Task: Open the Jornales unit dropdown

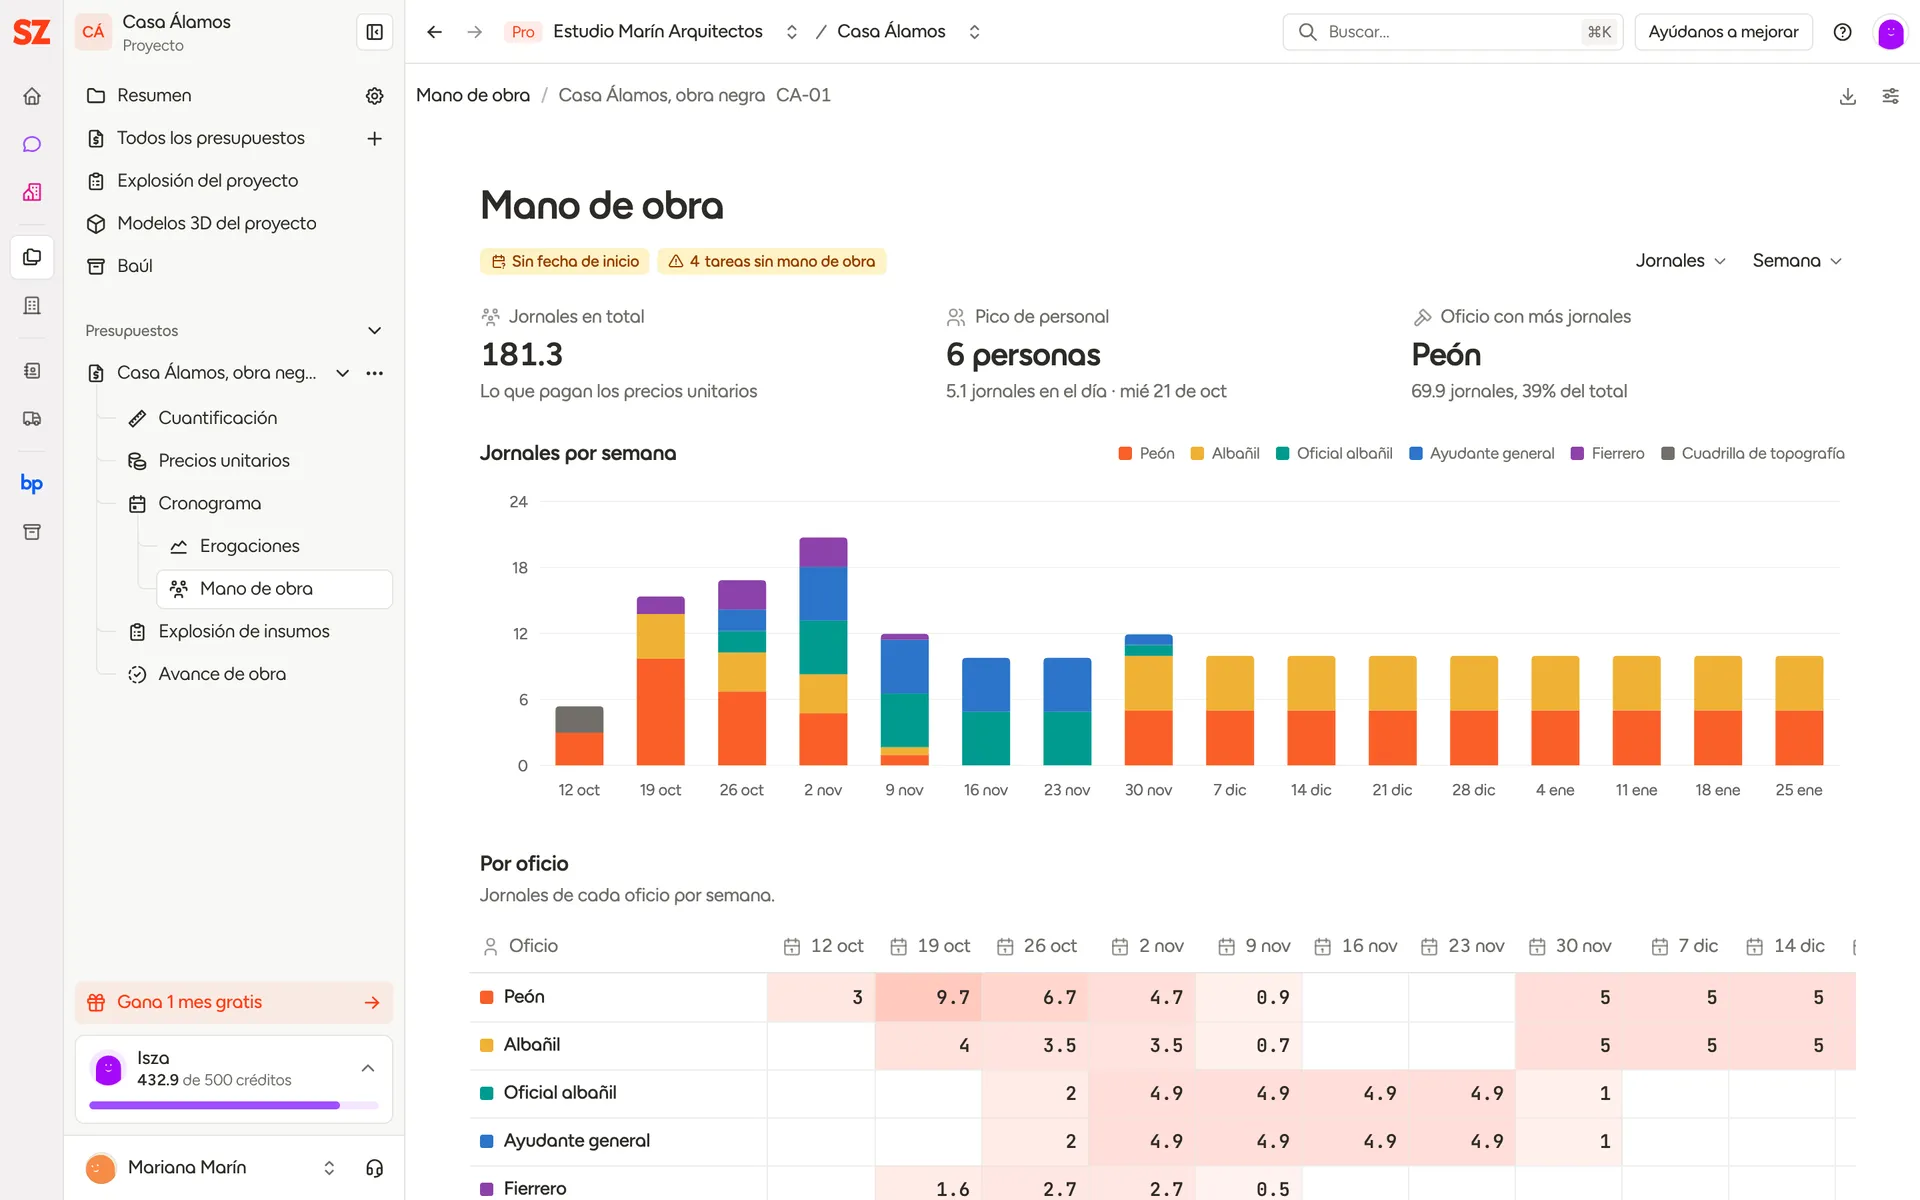Action: tap(1680, 261)
